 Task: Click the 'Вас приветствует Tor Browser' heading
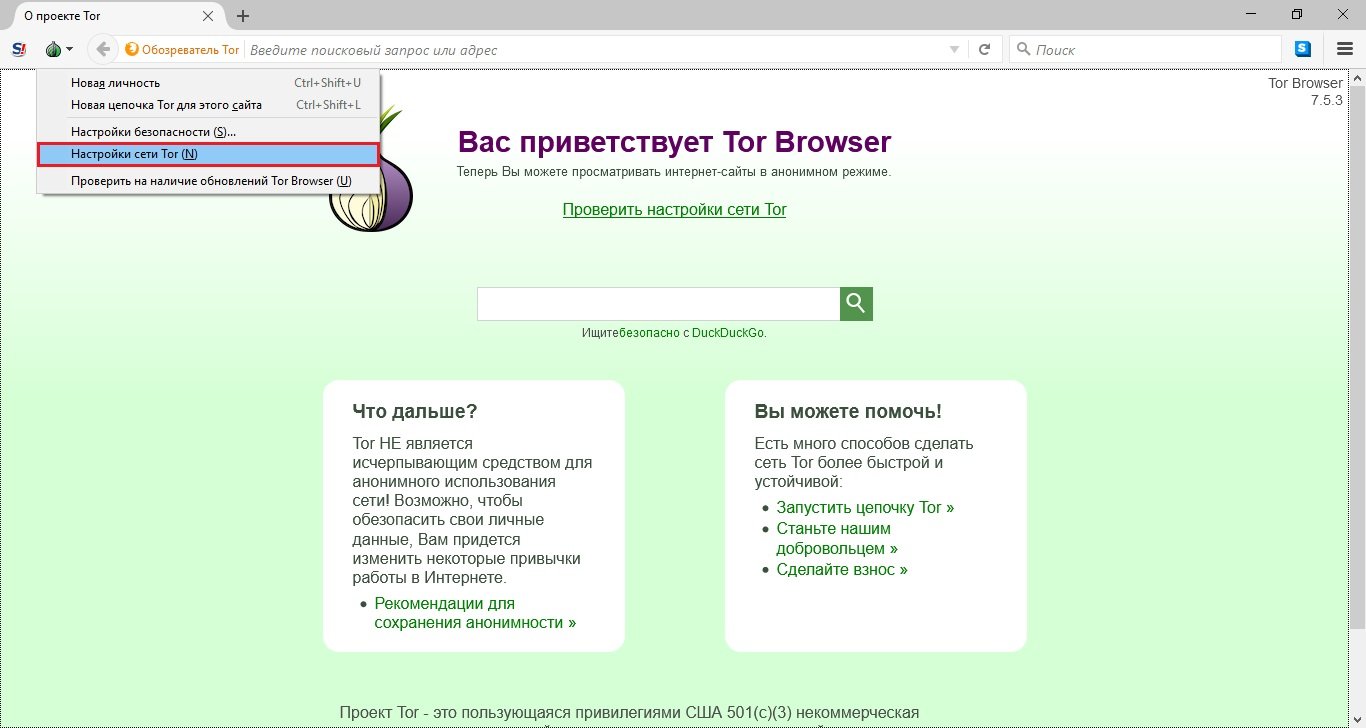674,142
